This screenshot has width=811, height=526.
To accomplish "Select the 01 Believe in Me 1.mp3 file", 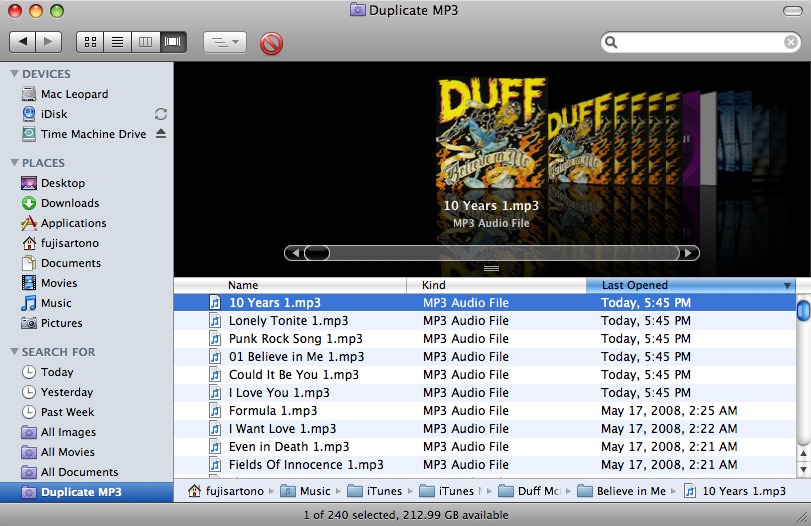I will 485,357.
